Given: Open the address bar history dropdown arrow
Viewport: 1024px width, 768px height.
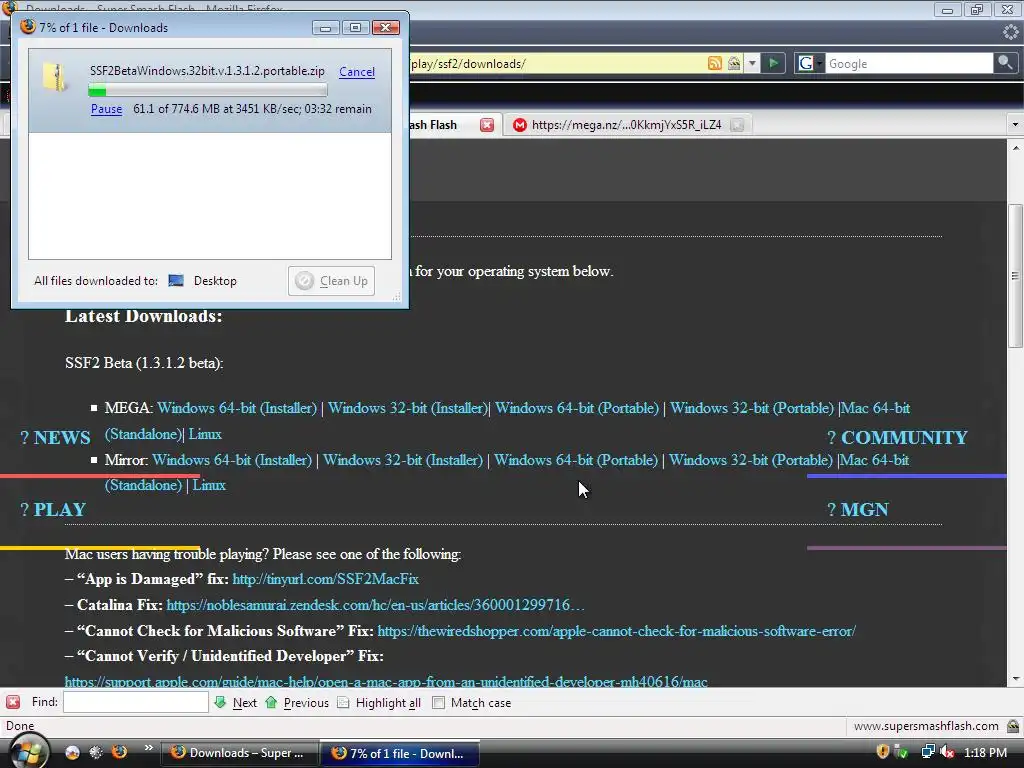Looking at the screenshot, I should (x=752, y=63).
